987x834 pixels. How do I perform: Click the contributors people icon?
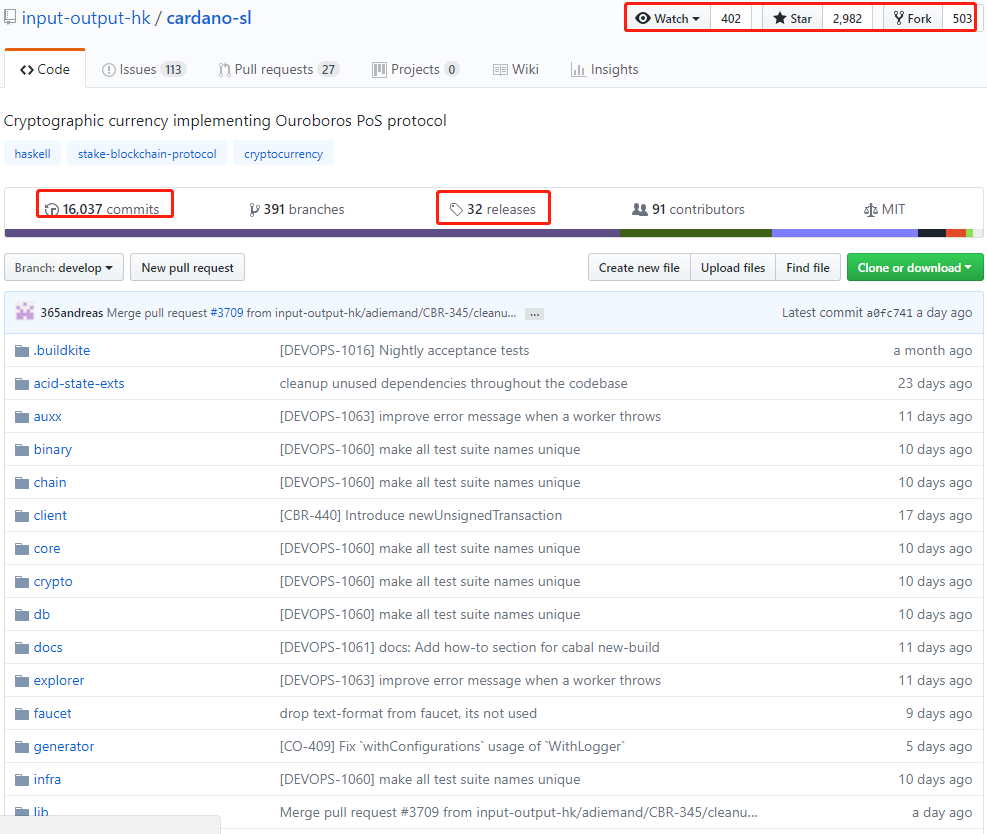pyautogui.click(x=640, y=209)
